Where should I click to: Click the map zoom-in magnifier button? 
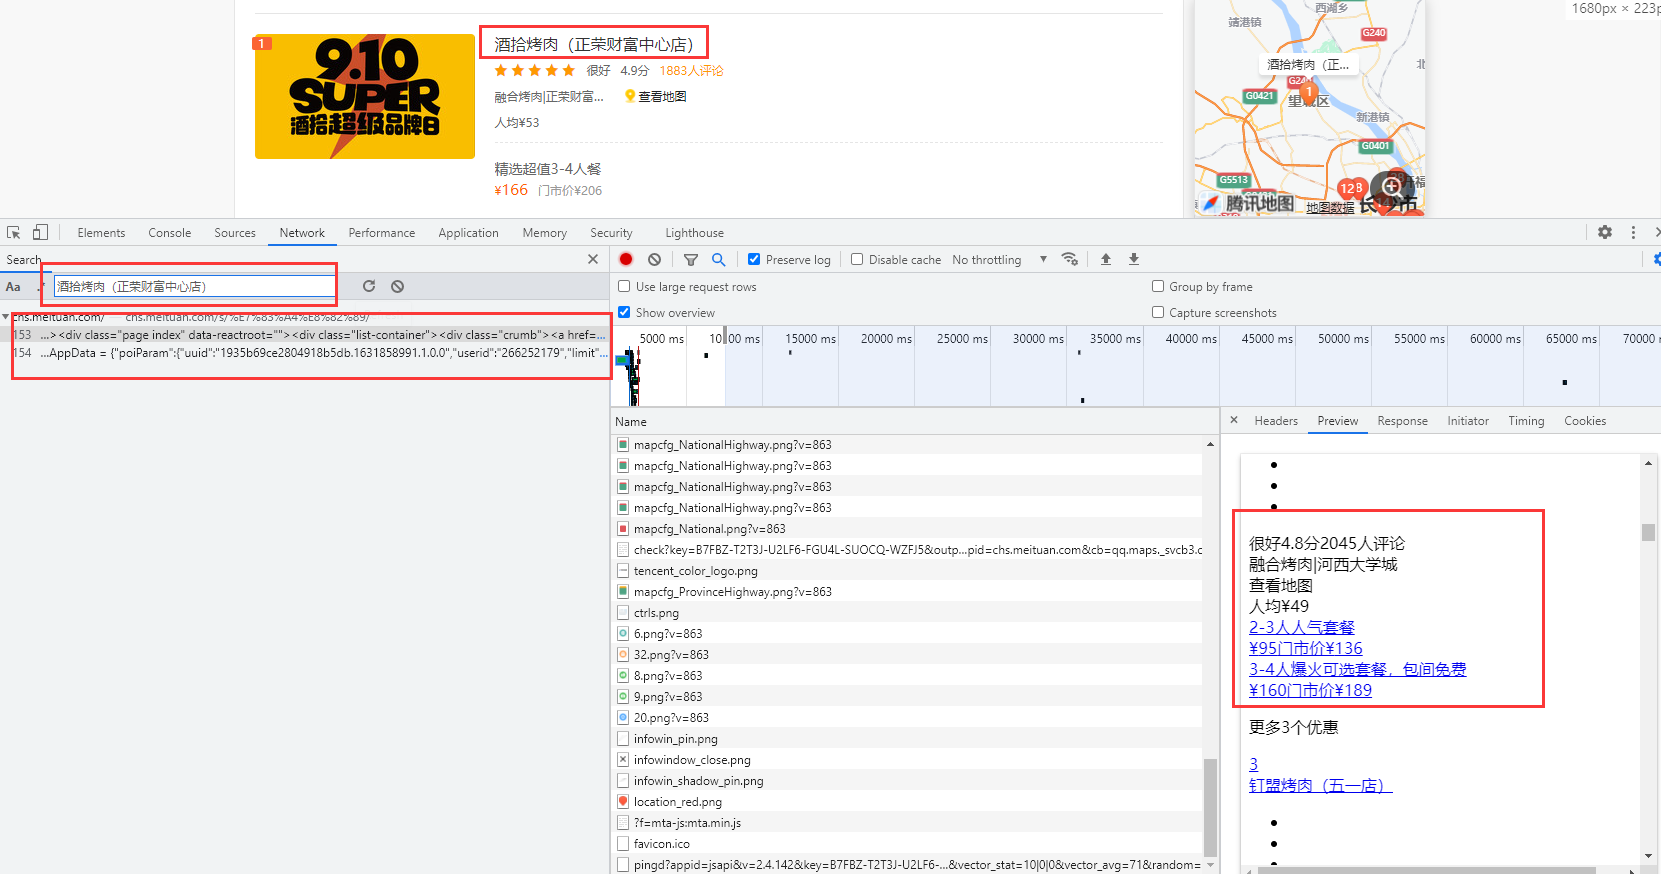(x=1391, y=186)
